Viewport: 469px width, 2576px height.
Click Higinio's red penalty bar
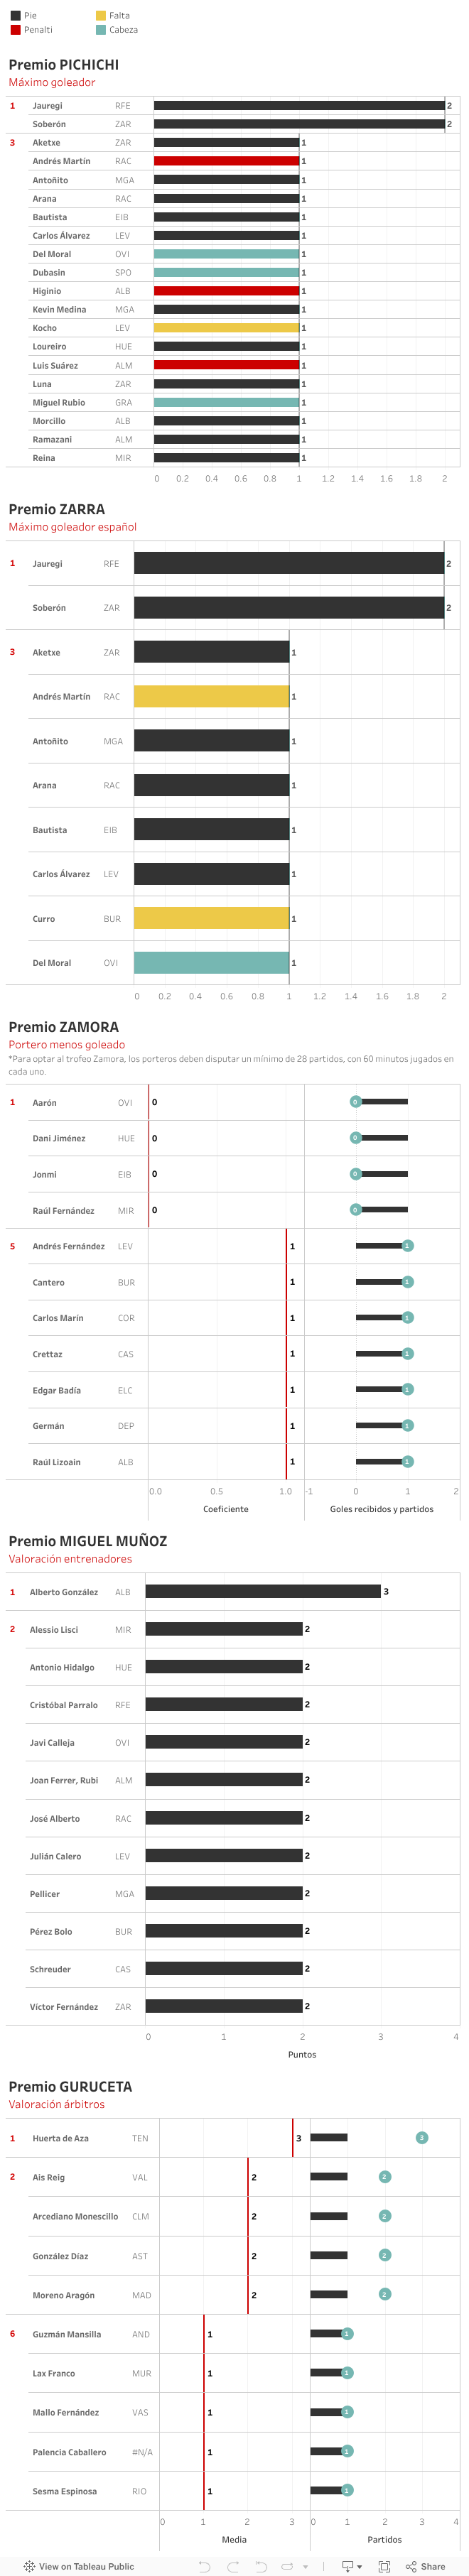pyautogui.click(x=226, y=291)
